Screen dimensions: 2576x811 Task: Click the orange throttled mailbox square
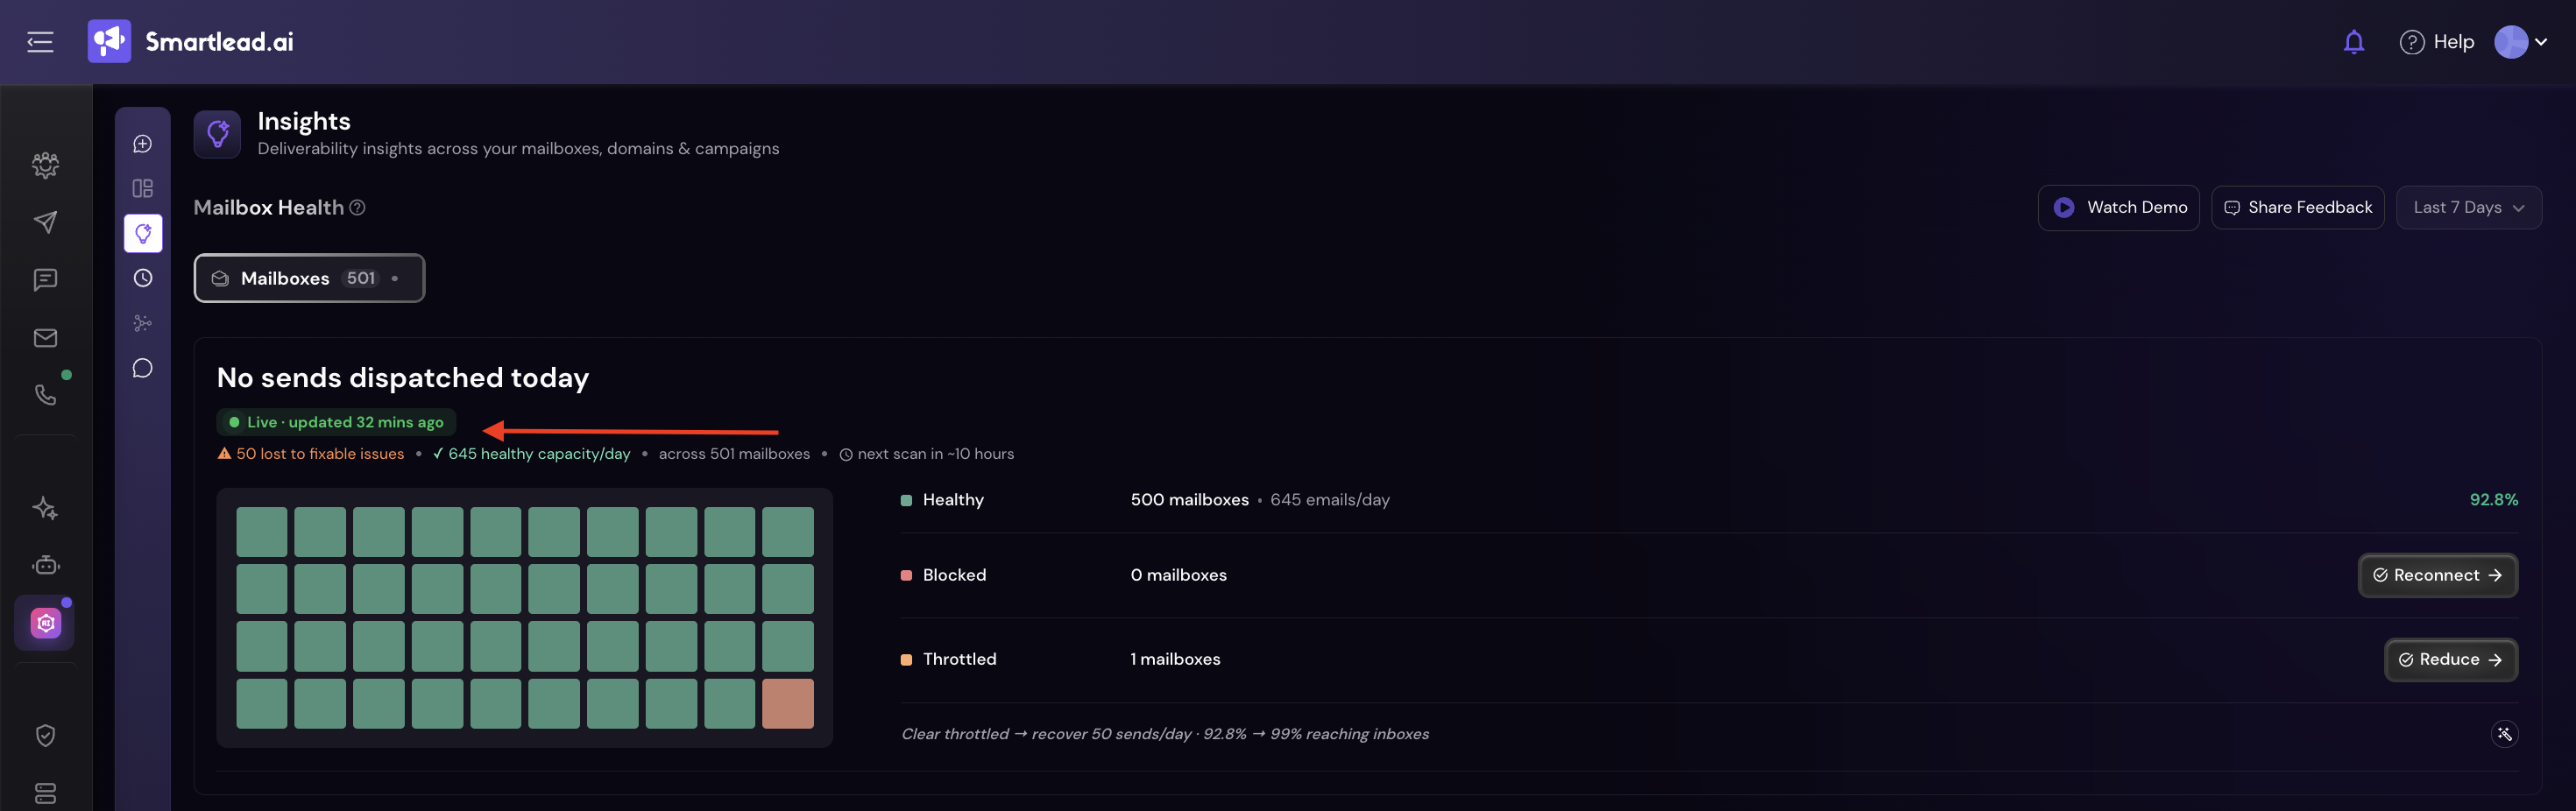tap(787, 704)
